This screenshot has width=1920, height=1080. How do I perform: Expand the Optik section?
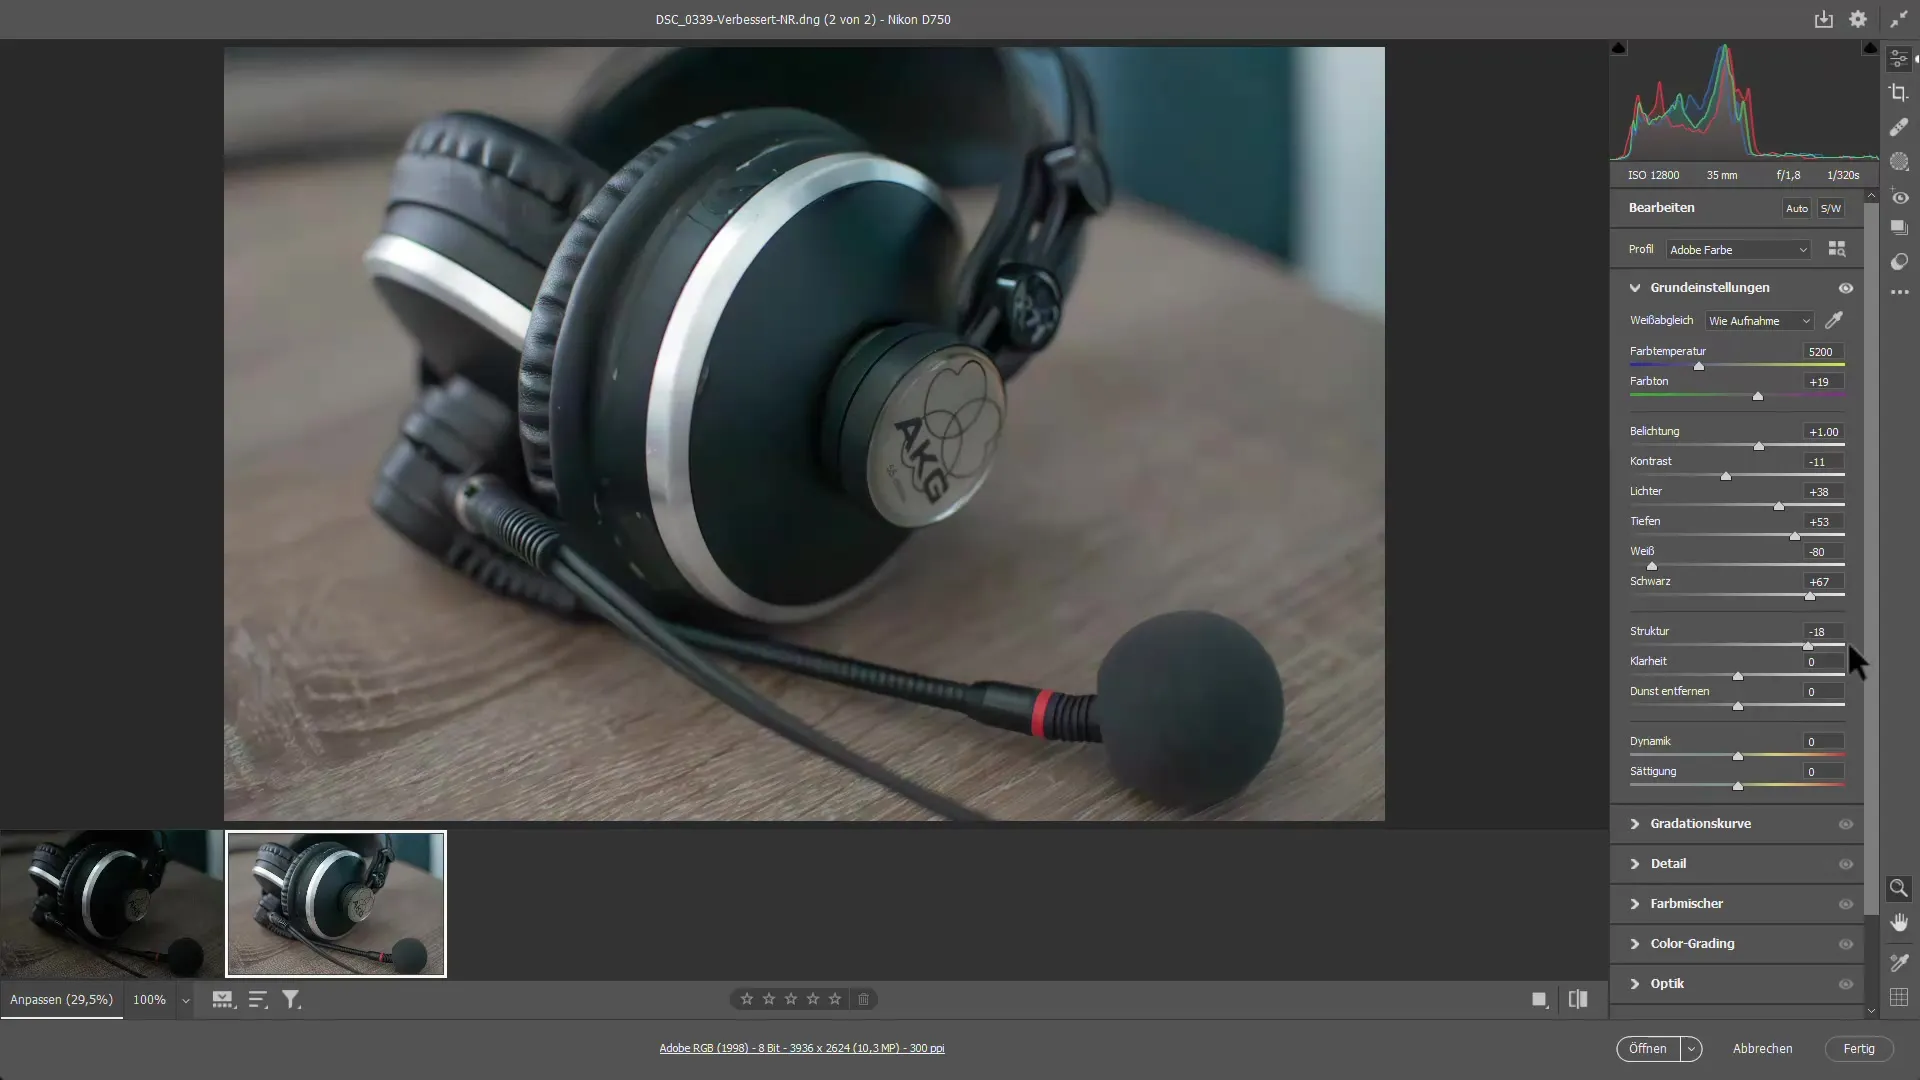(1635, 984)
